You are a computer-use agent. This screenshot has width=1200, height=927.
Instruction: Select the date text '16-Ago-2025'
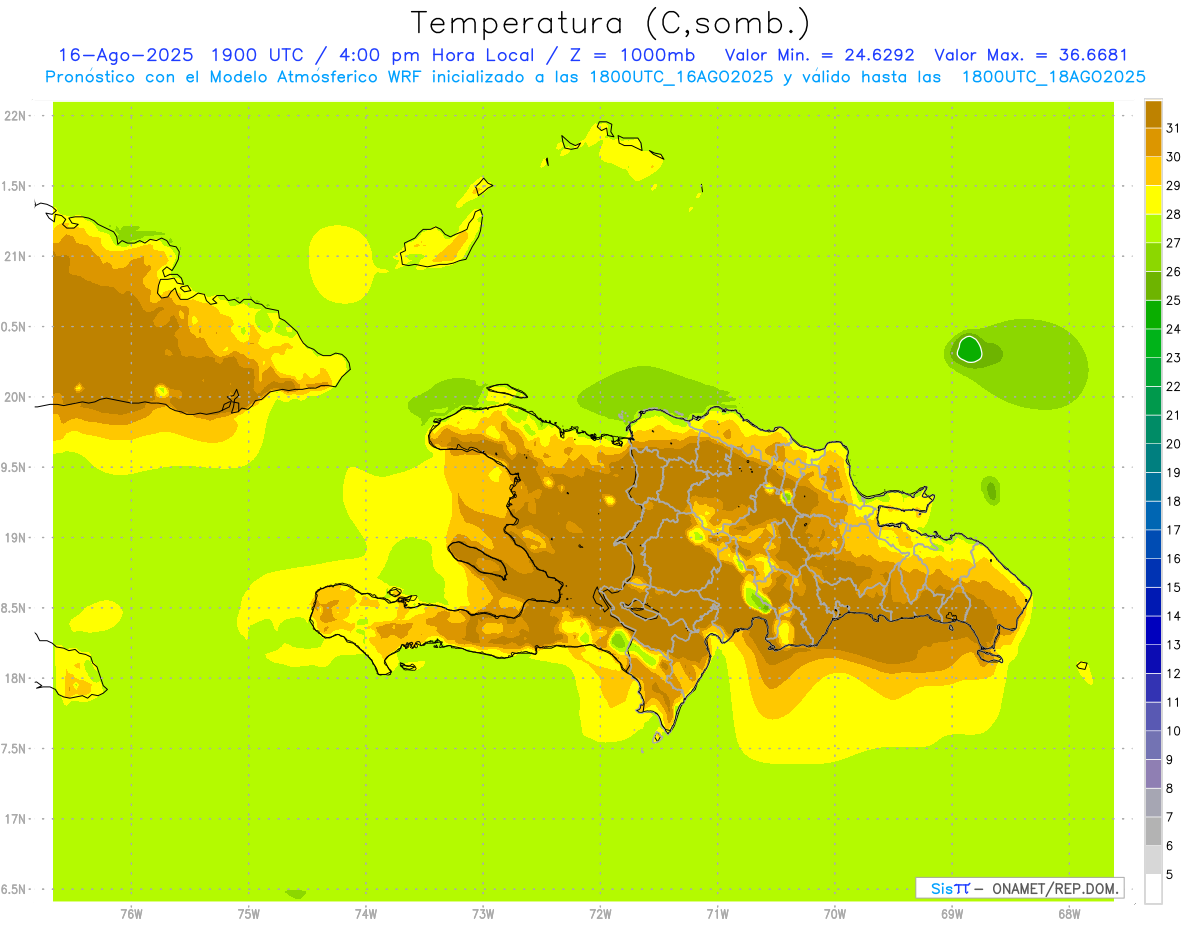coord(126,55)
